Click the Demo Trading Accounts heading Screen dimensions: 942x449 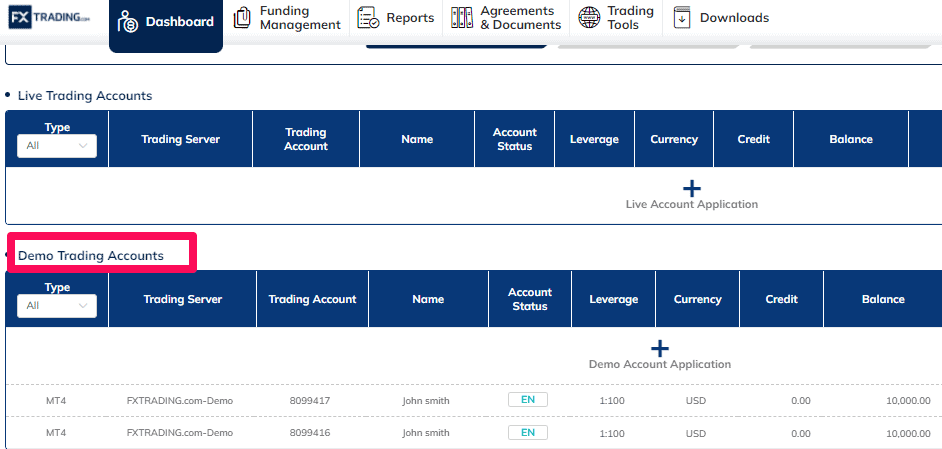pos(91,255)
